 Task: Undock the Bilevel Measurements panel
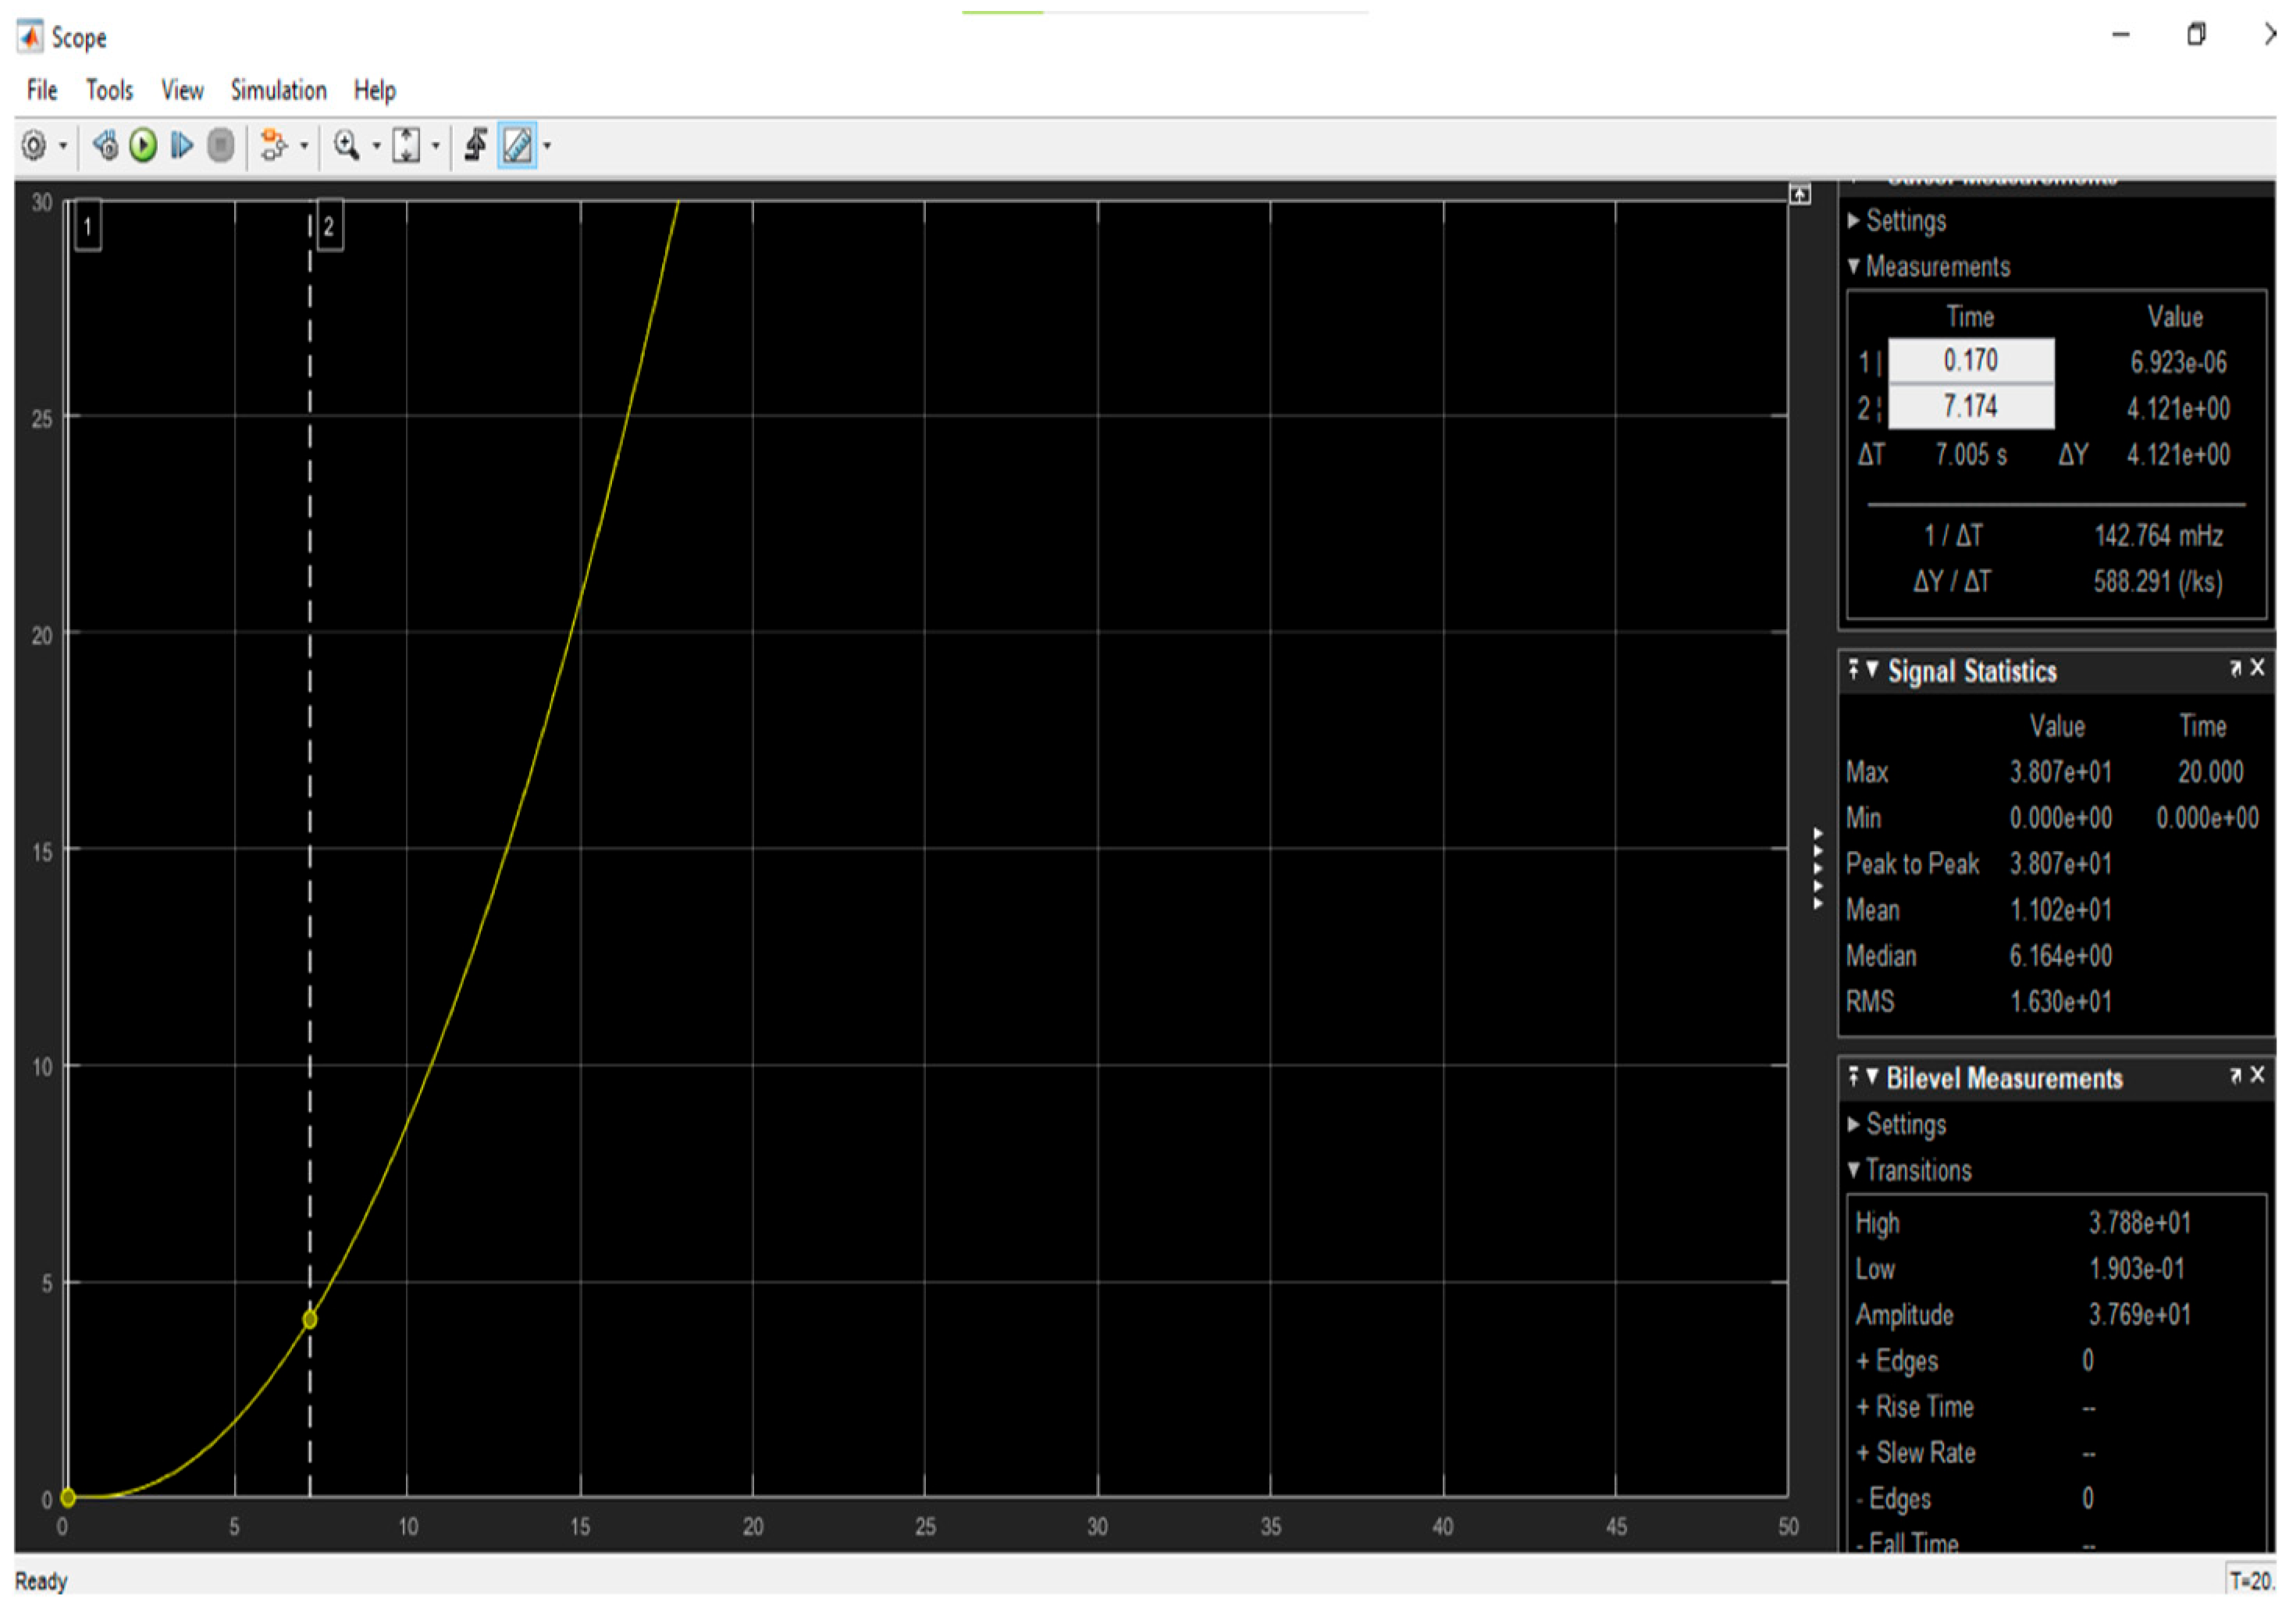coord(2236,1076)
